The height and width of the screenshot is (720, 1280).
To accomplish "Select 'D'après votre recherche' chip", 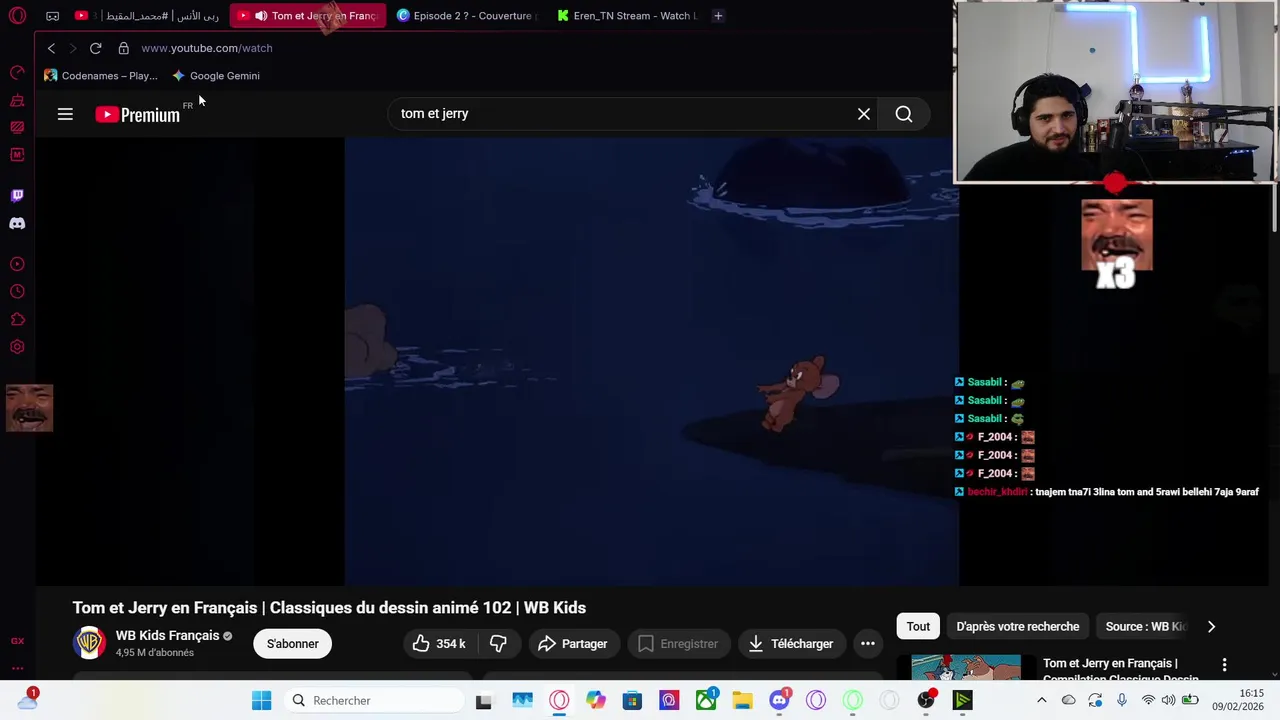I will point(1017,627).
